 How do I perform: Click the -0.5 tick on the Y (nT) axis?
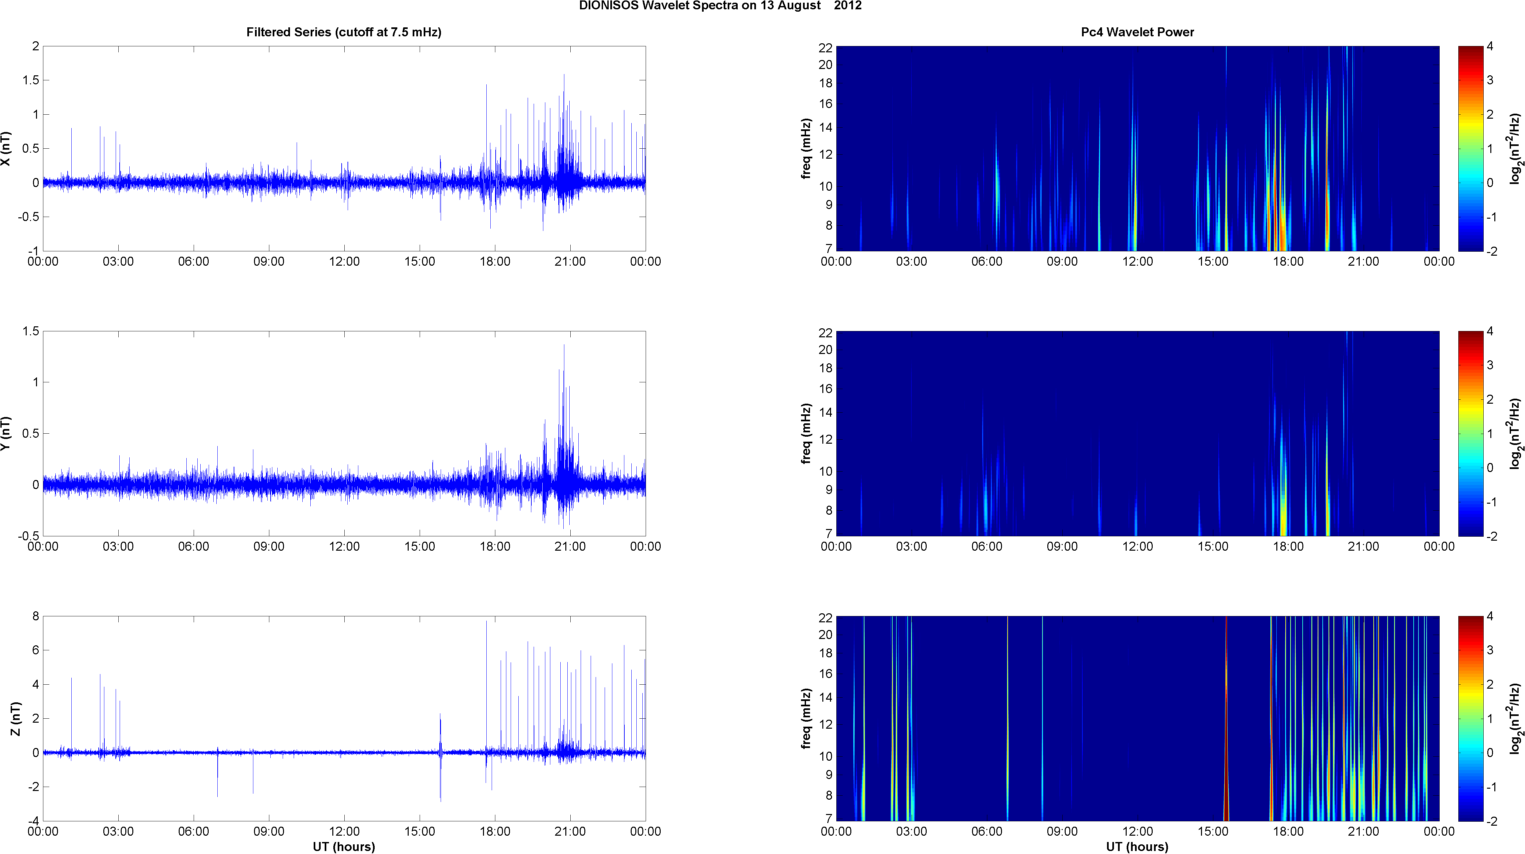28,536
